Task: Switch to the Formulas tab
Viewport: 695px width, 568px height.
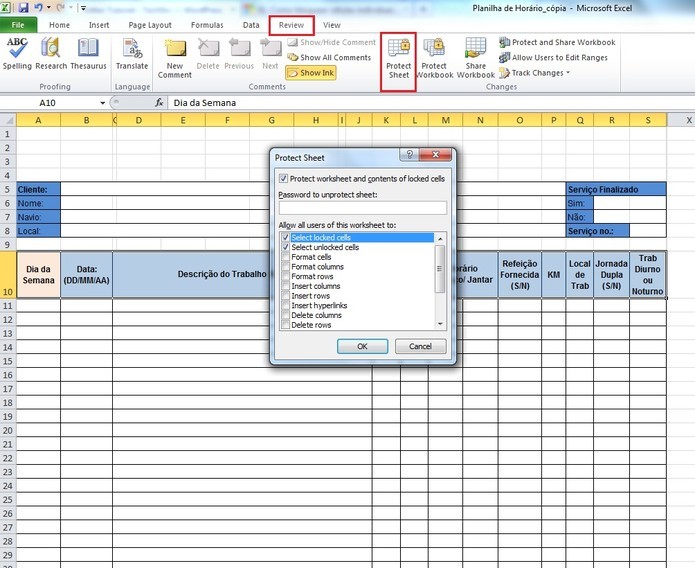Action: (207, 25)
